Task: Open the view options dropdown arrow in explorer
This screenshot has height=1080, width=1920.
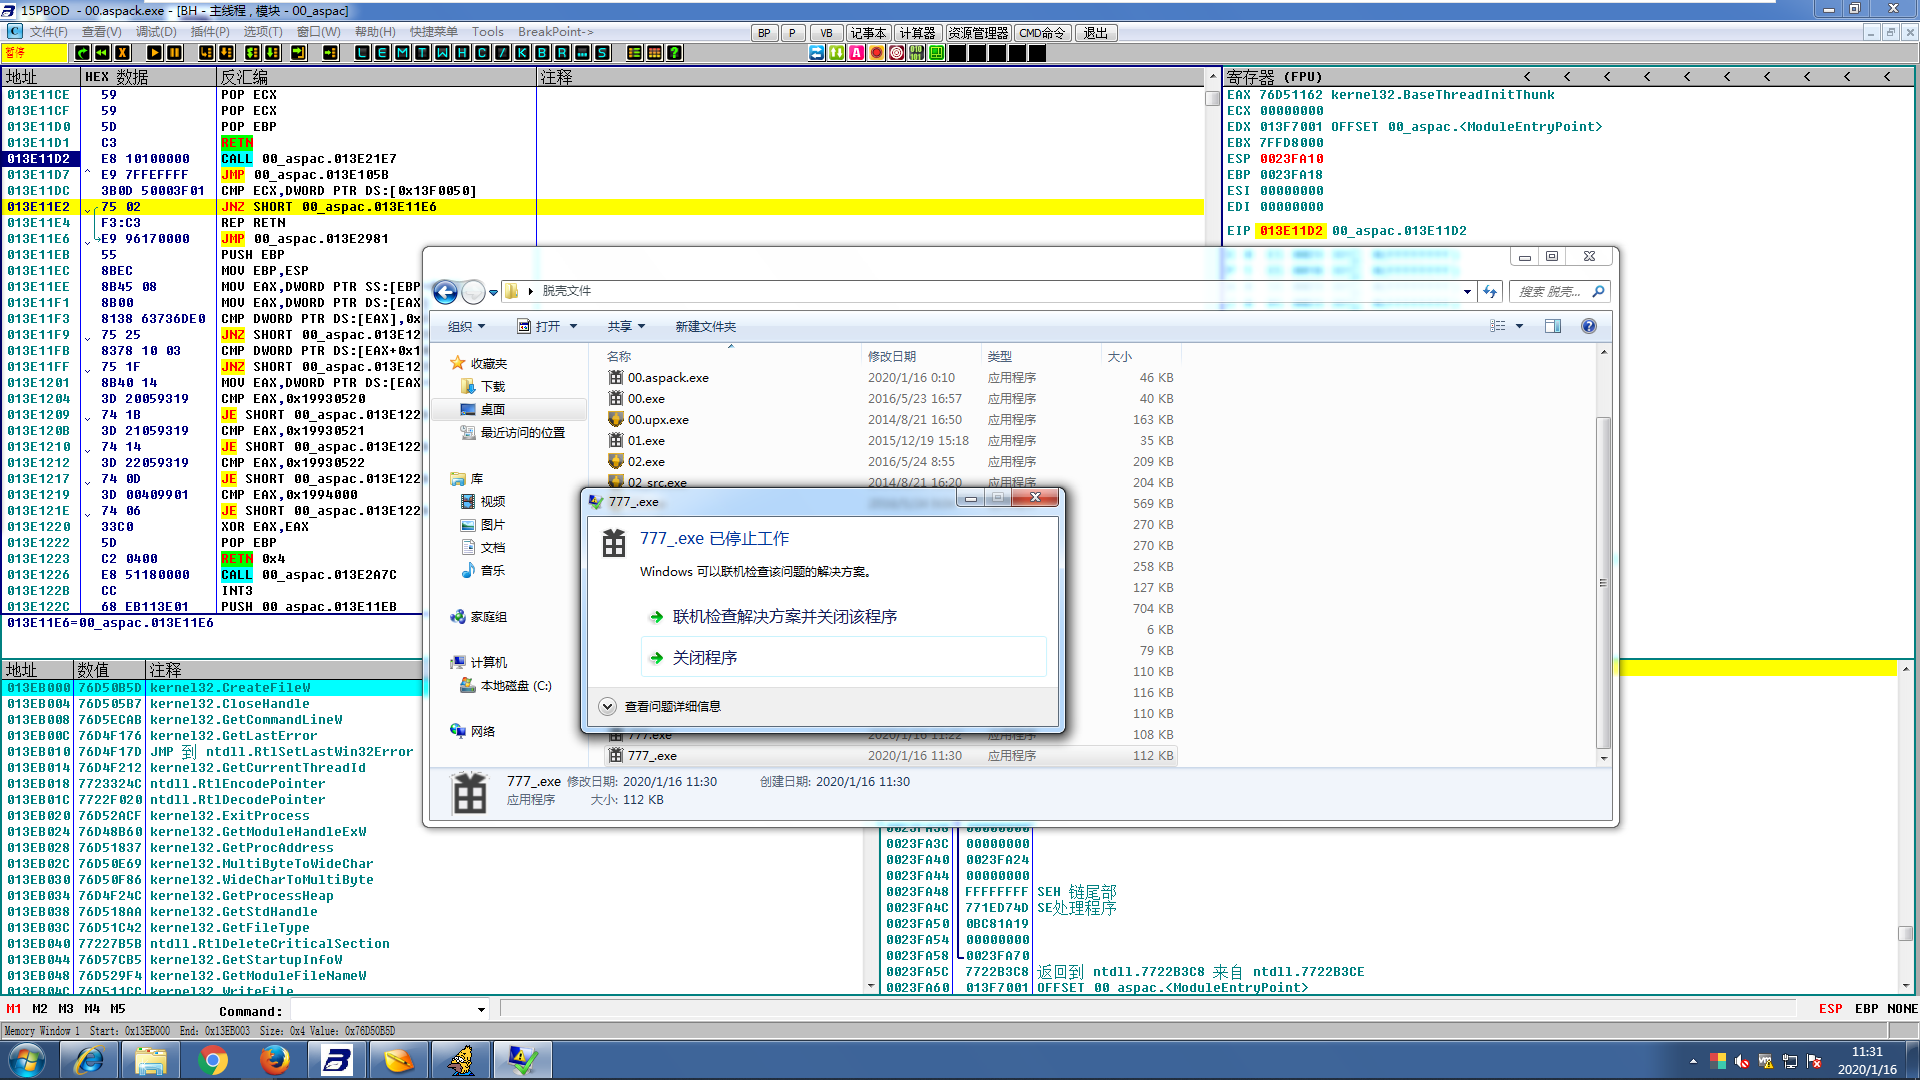Action: pos(1519,326)
